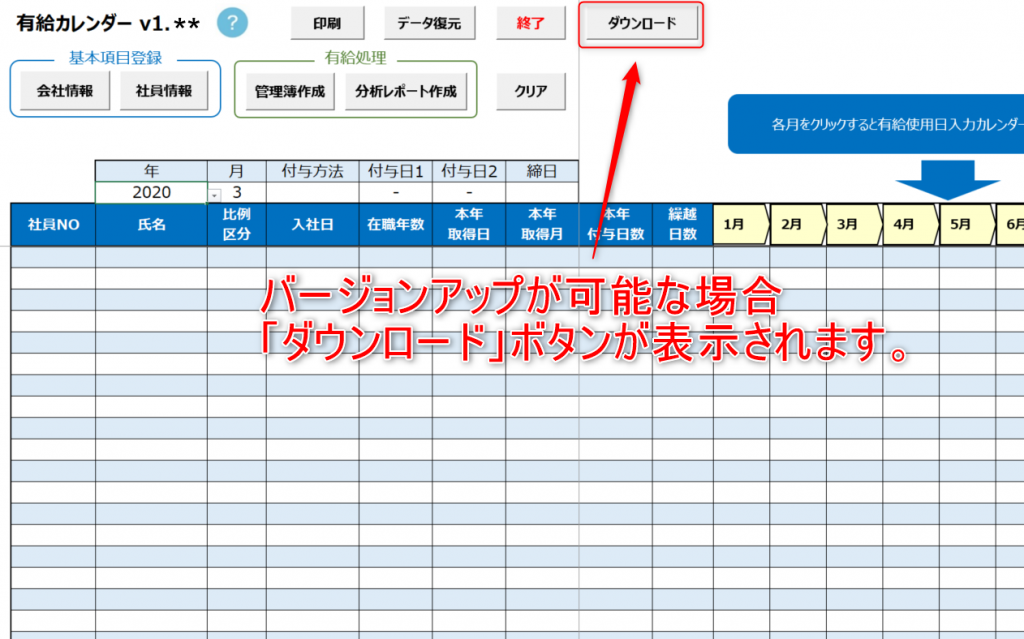This screenshot has height=639, width=1024.
Task: Select the 本年取得日 column header
Action: 469,224
